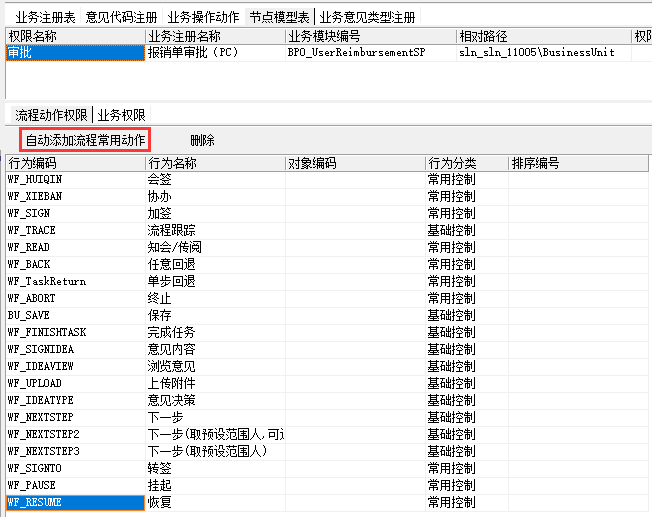This screenshot has width=652, height=517.
Task: Click the BPO_UserReimbursementSP cell
Action: (371, 52)
